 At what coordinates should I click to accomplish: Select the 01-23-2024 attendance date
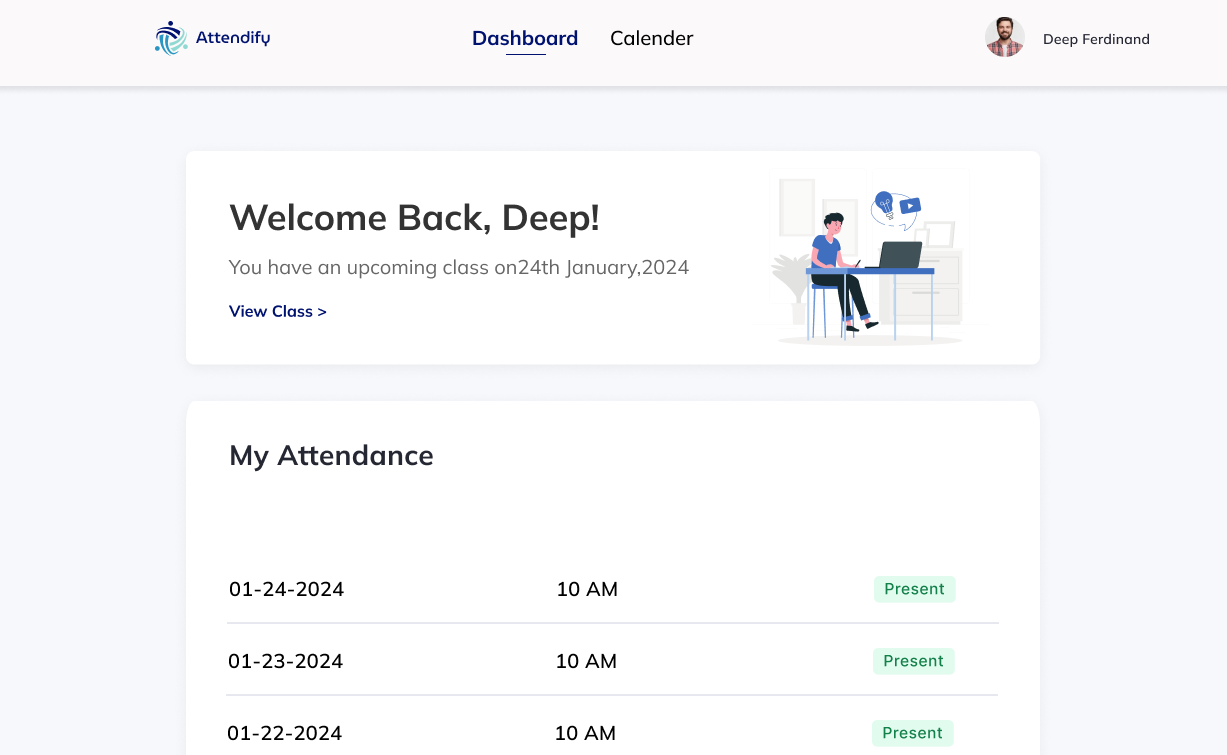tap(285, 661)
